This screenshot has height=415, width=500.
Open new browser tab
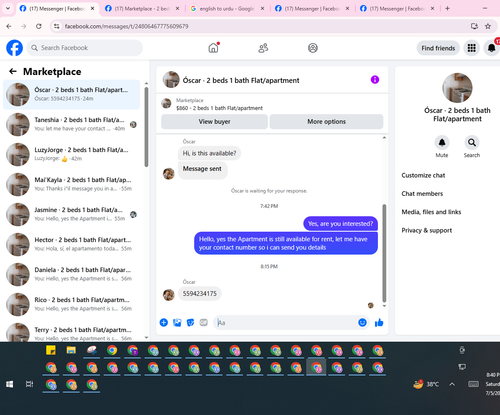pos(447,8)
